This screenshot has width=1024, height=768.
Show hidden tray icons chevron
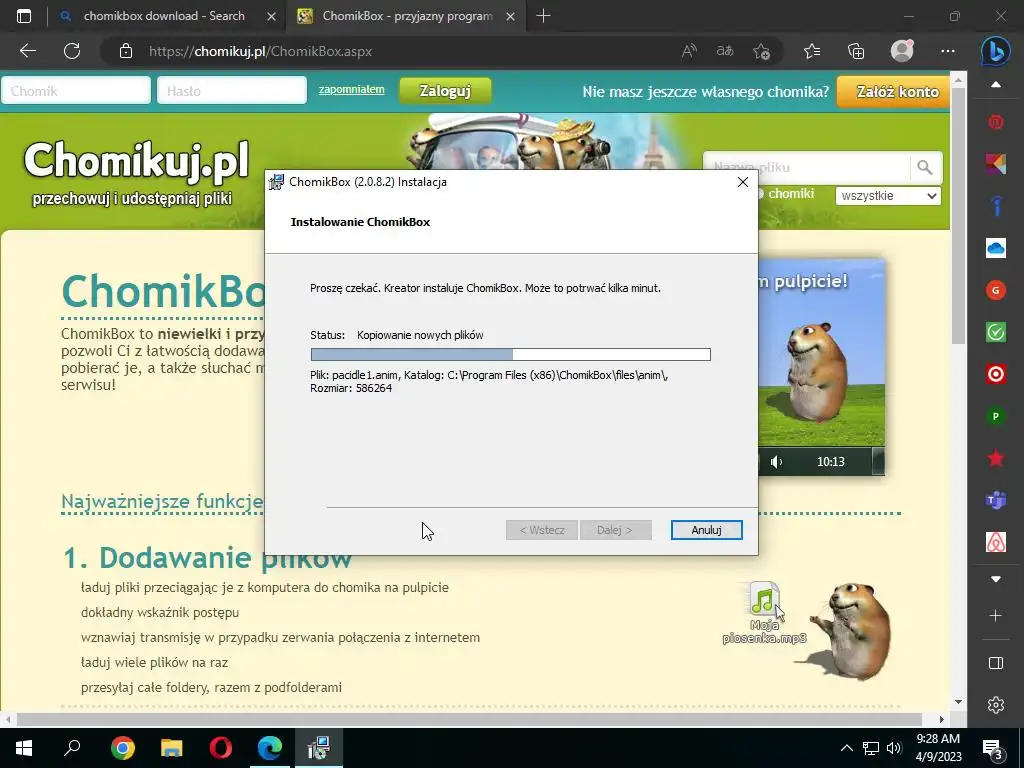(846, 748)
